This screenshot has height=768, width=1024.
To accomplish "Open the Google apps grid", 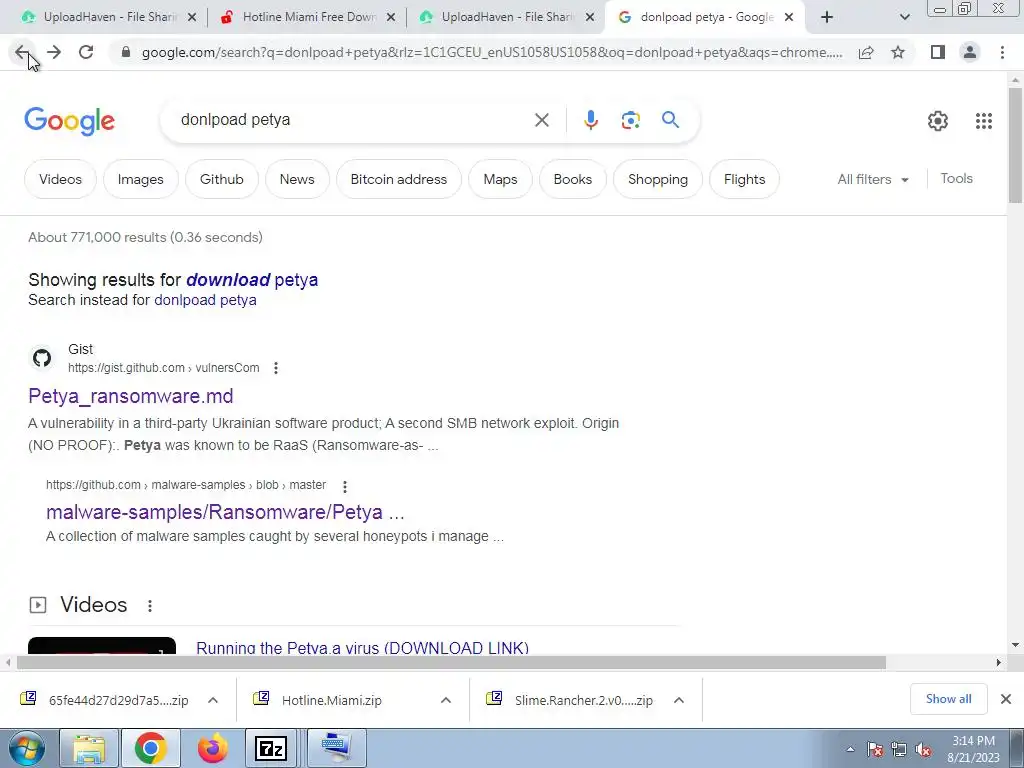I will pyautogui.click(x=984, y=121).
